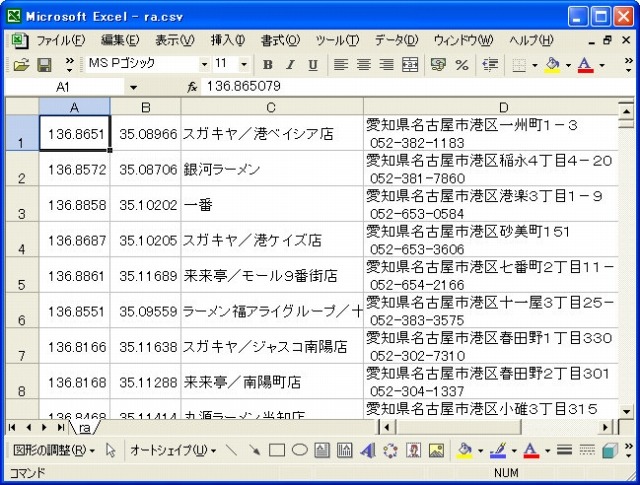Go to first sheet tab arrow
The width and height of the screenshot is (640, 485).
(12, 427)
